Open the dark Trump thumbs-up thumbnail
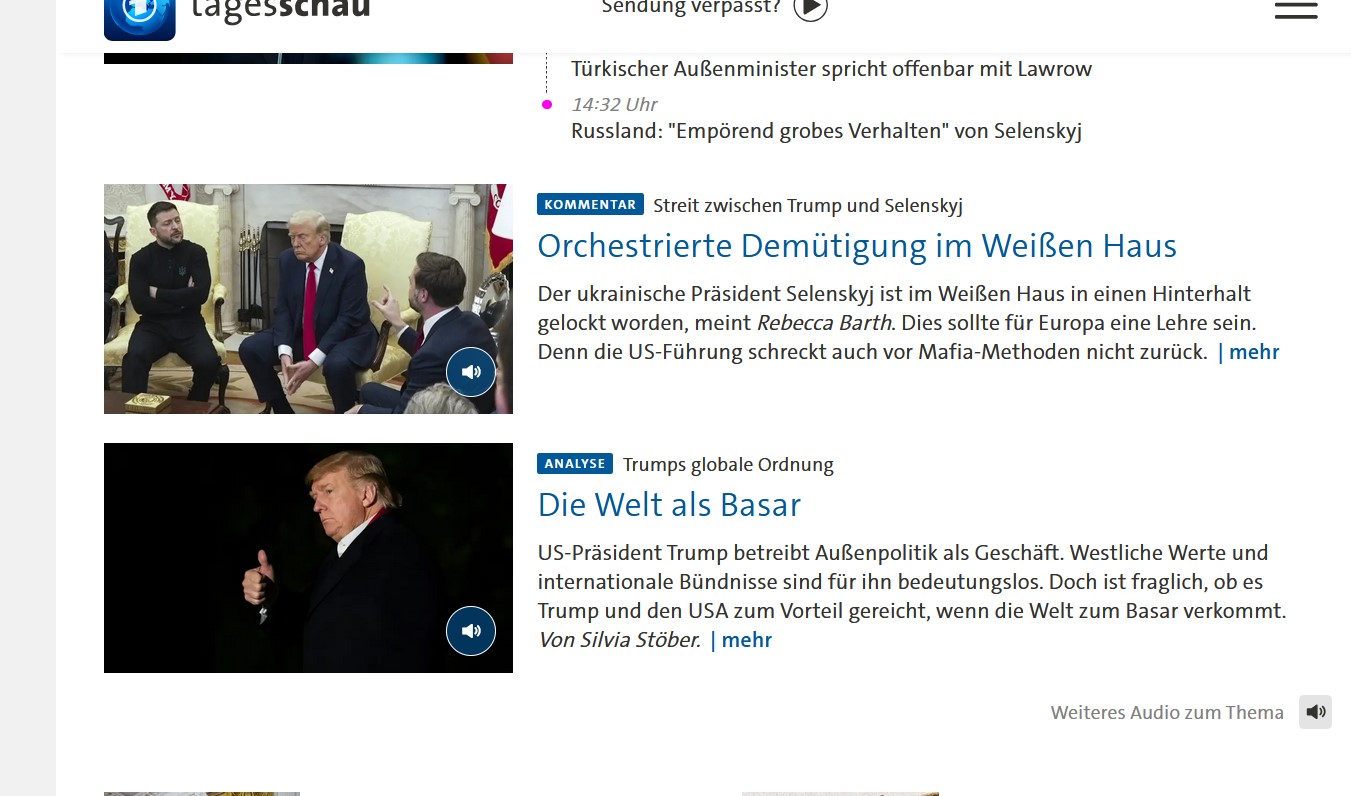Viewport: 1351px width, 796px height. coord(308,558)
